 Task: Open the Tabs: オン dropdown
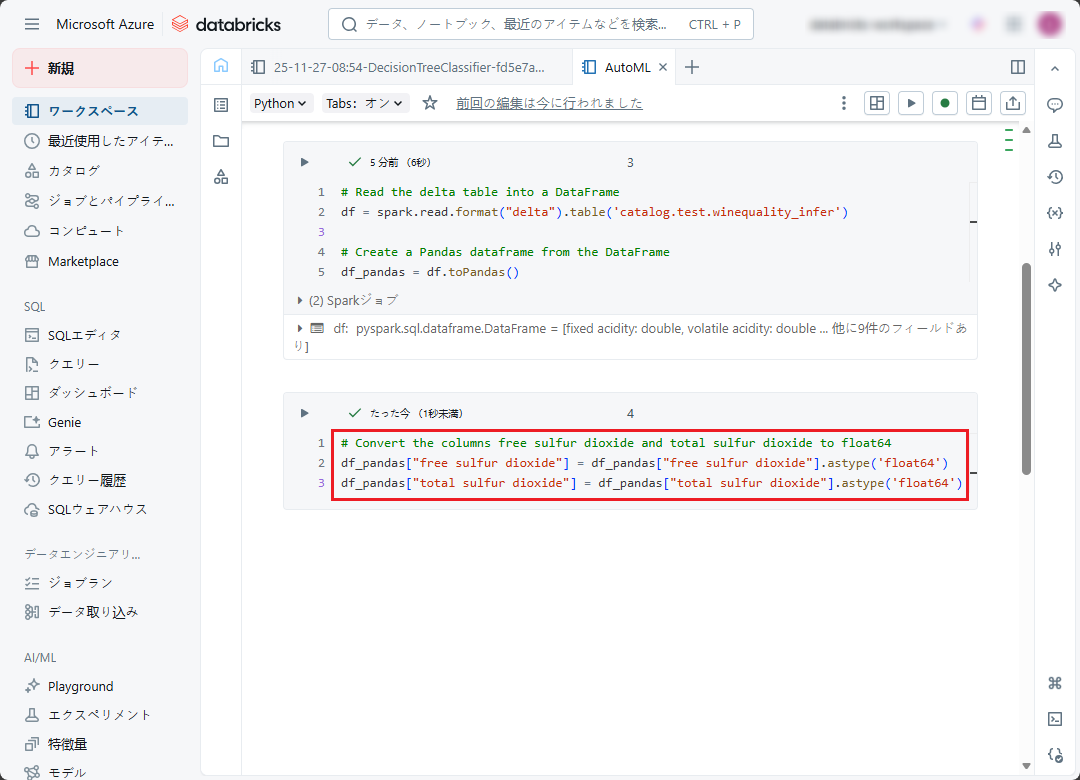365,103
